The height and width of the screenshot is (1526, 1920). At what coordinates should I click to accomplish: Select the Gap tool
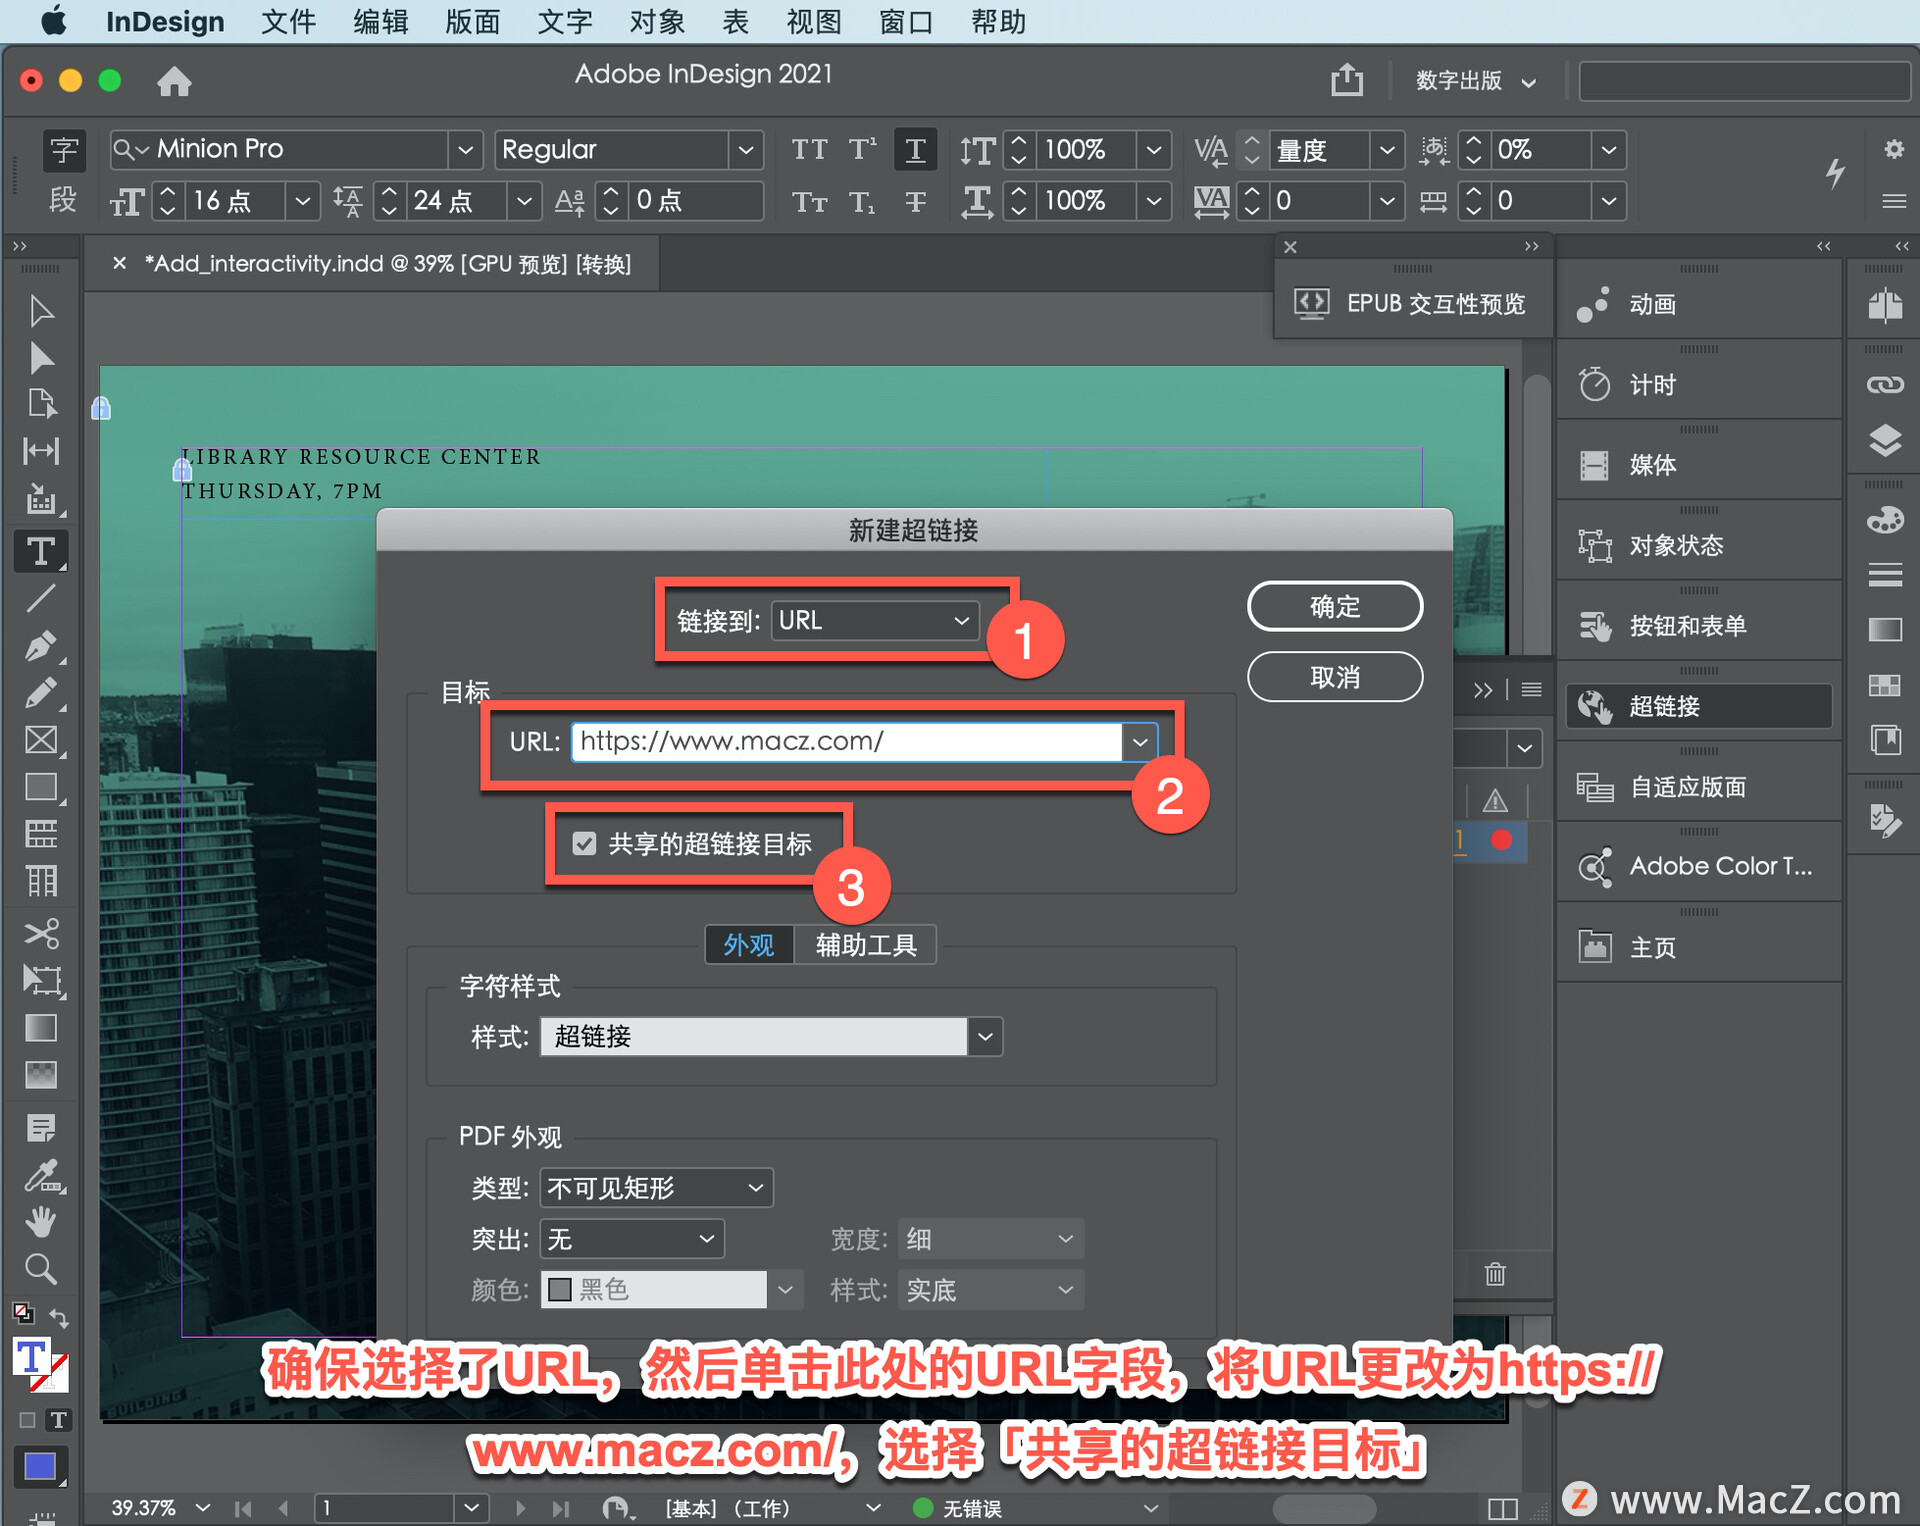point(41,451)
